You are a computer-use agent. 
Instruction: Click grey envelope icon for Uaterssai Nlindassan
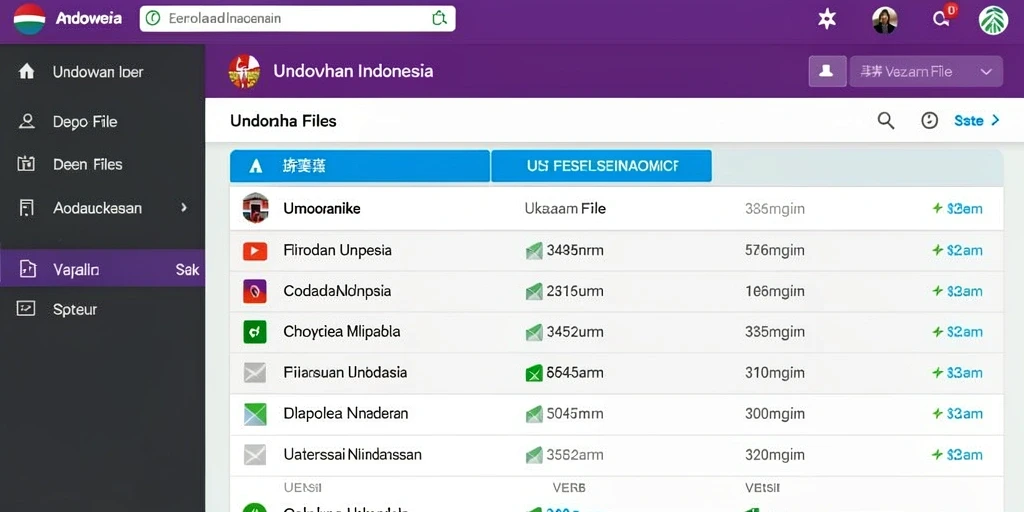[255, 454]
